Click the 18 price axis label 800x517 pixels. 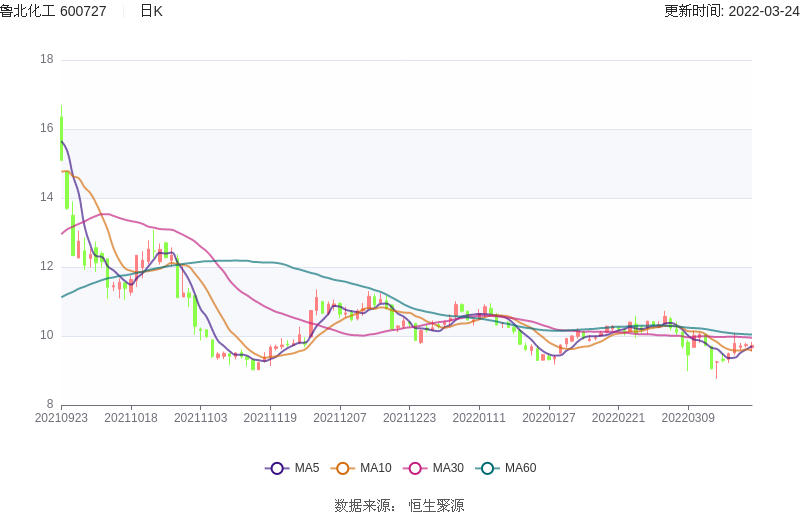[x=46, y=59]
